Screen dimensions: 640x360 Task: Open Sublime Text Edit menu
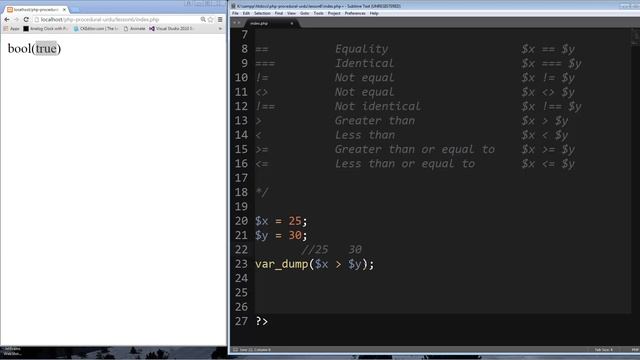coord(246,13)
